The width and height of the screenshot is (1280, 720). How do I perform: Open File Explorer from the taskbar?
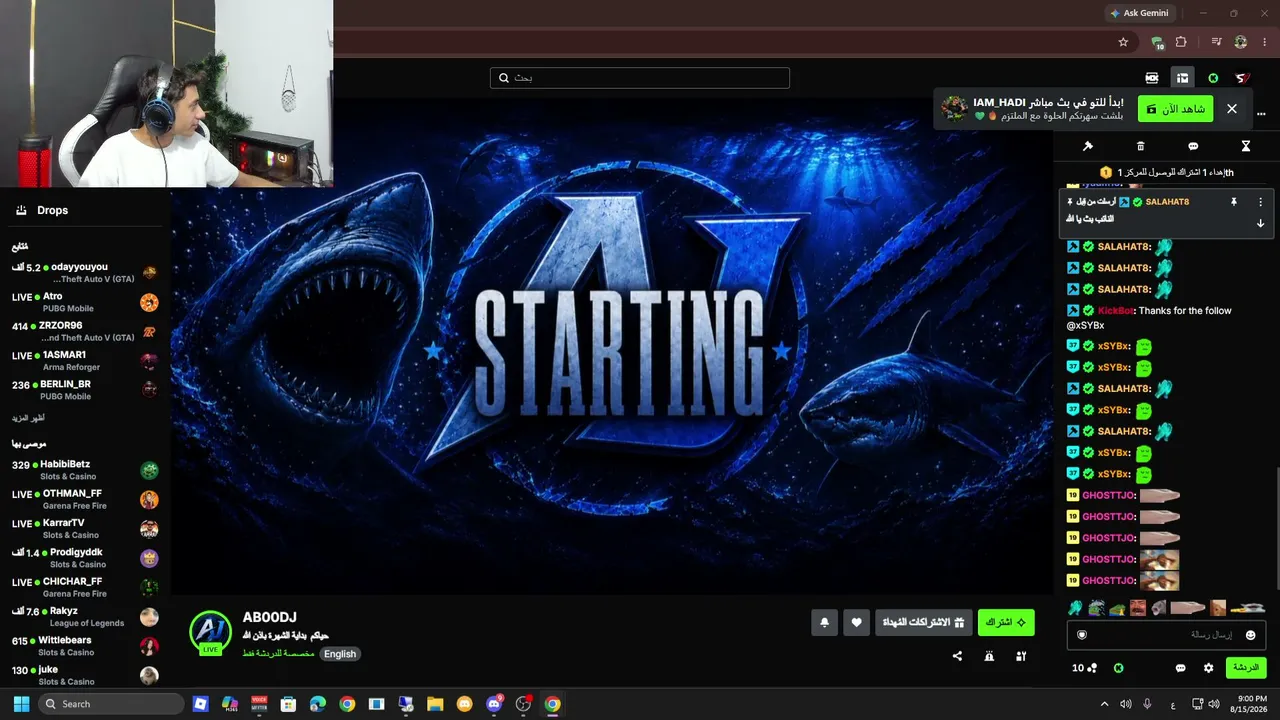[x=435, y=704]
